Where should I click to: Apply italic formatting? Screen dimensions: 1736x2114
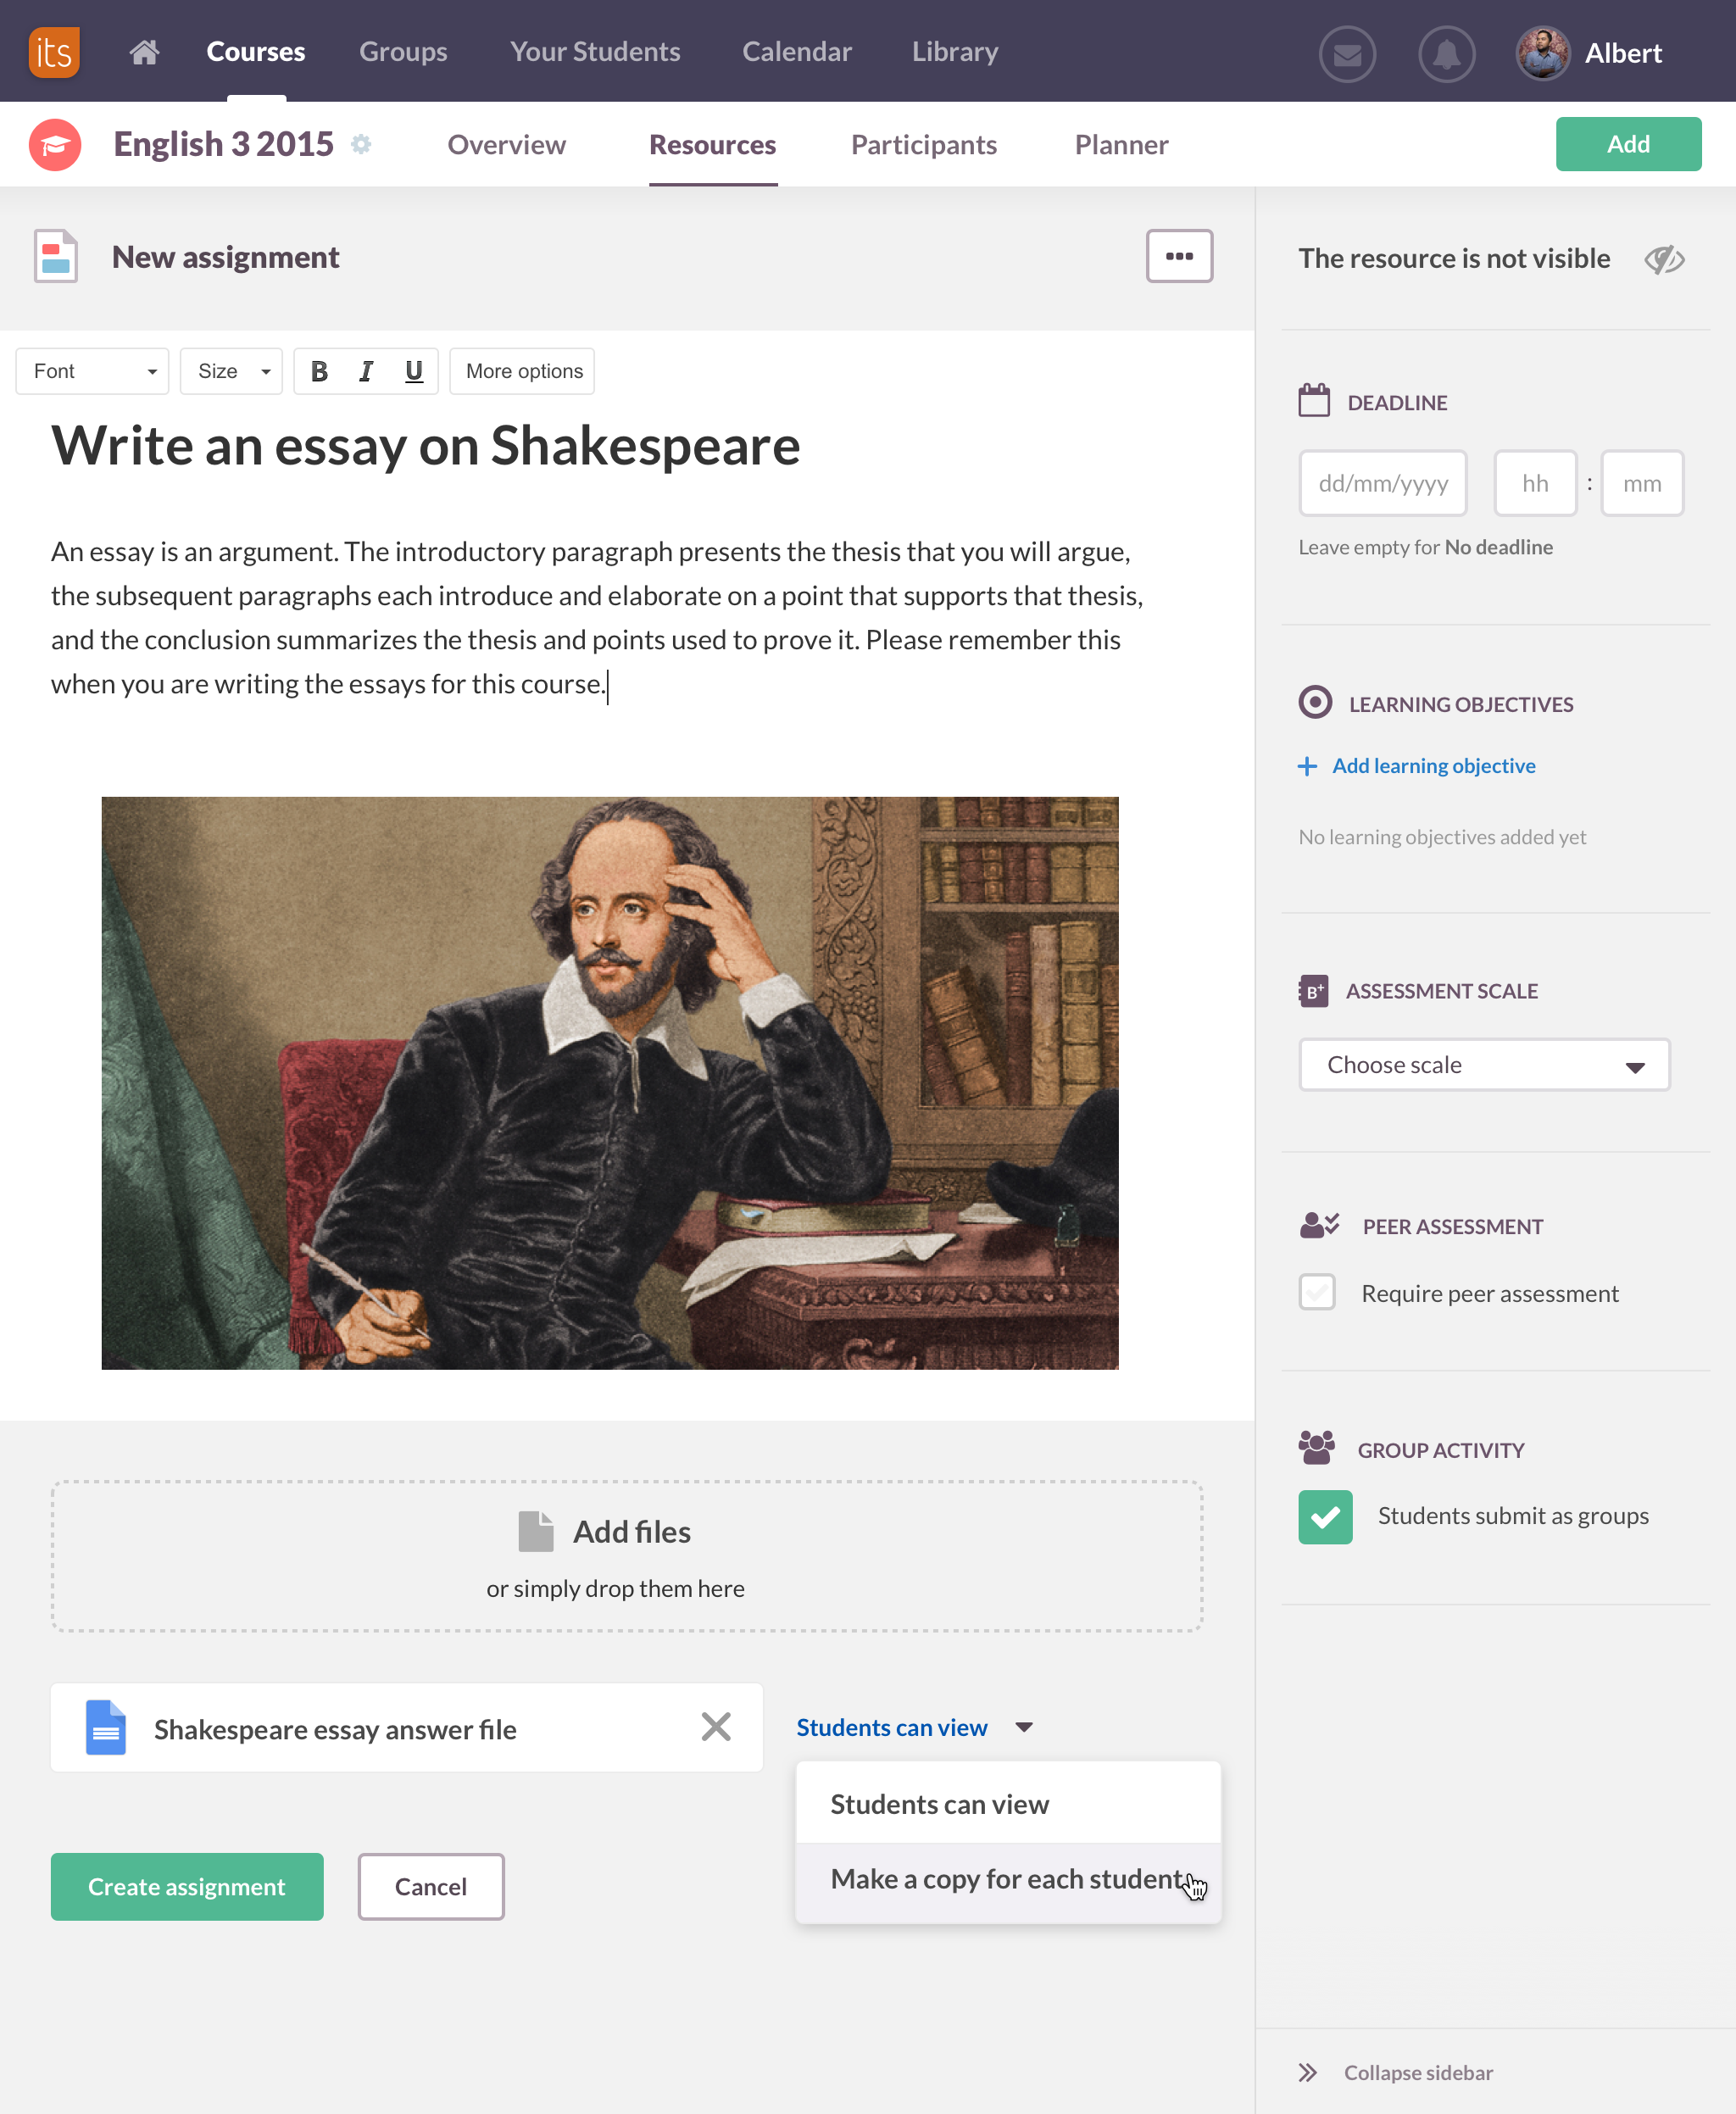[x=366, y=371]
